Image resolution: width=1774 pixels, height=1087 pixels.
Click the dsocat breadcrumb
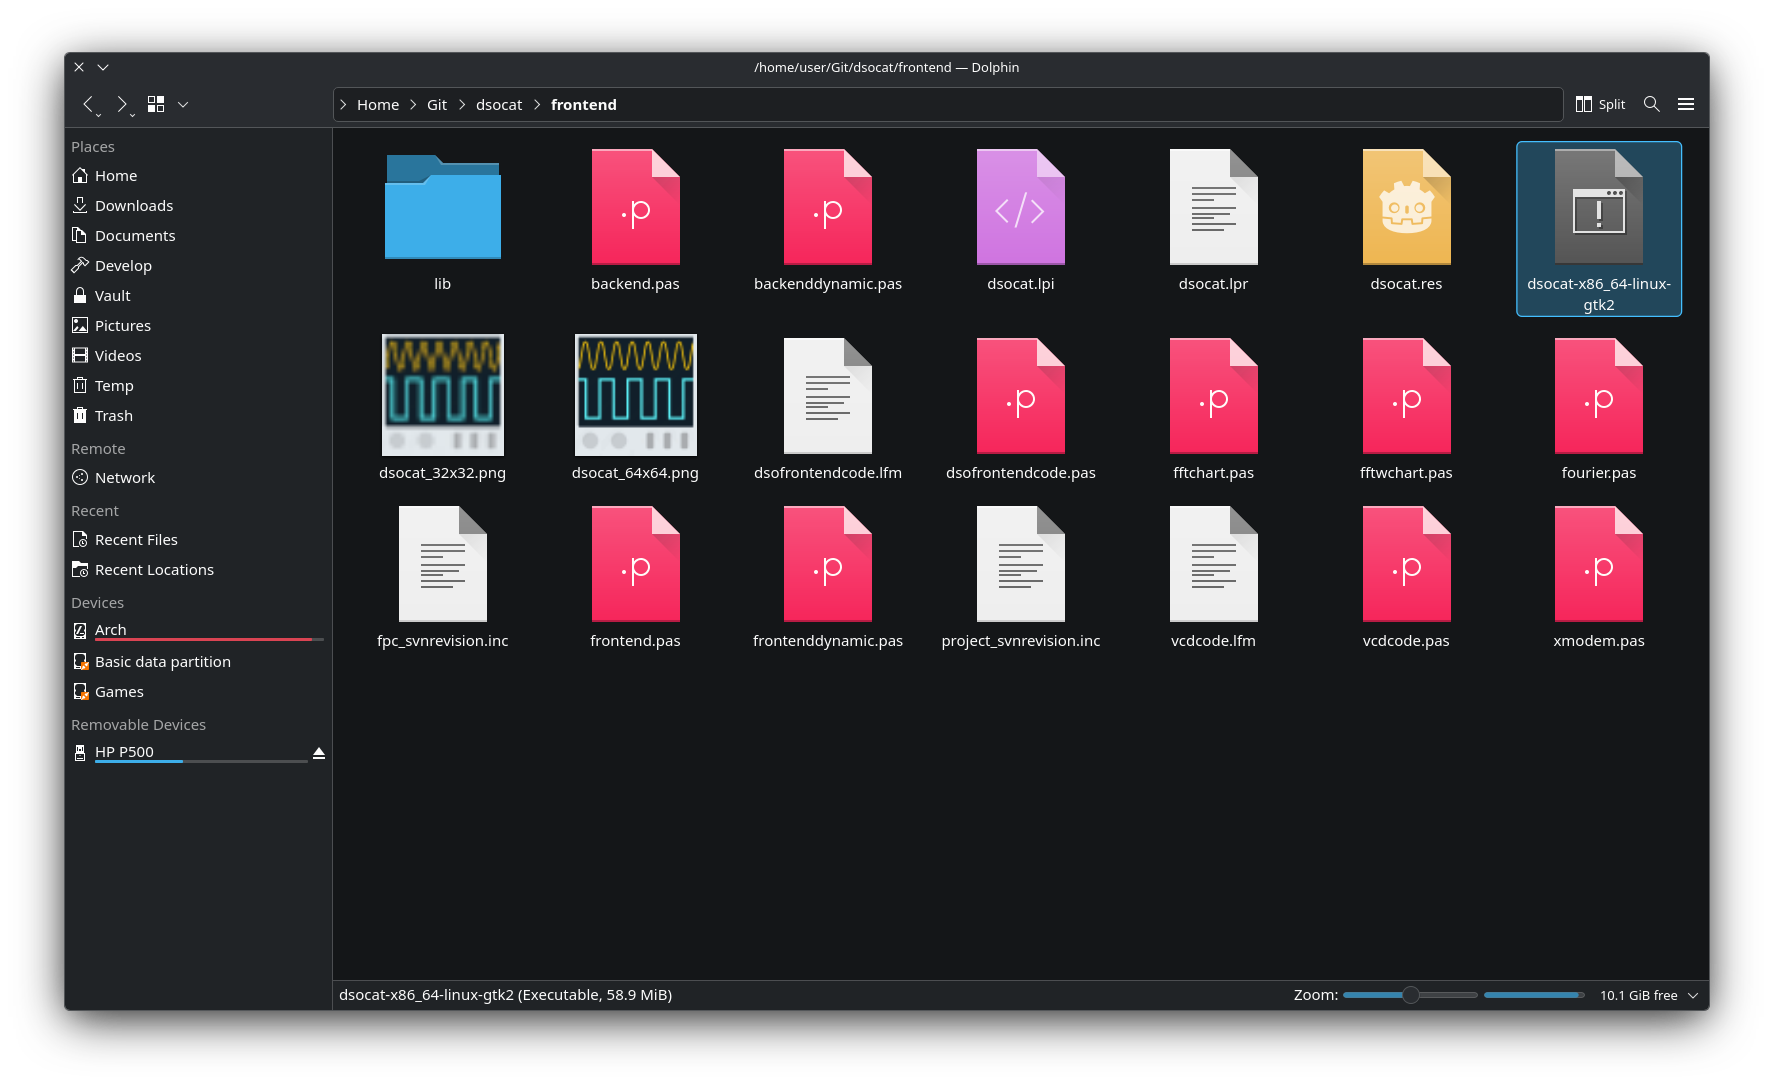point(499,105)
